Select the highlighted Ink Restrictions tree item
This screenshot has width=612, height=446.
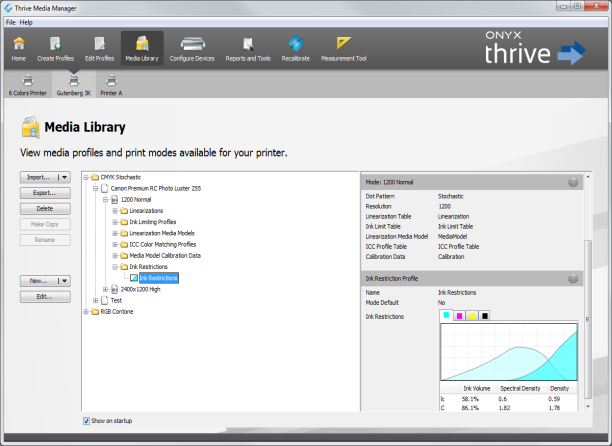point(159,278)
